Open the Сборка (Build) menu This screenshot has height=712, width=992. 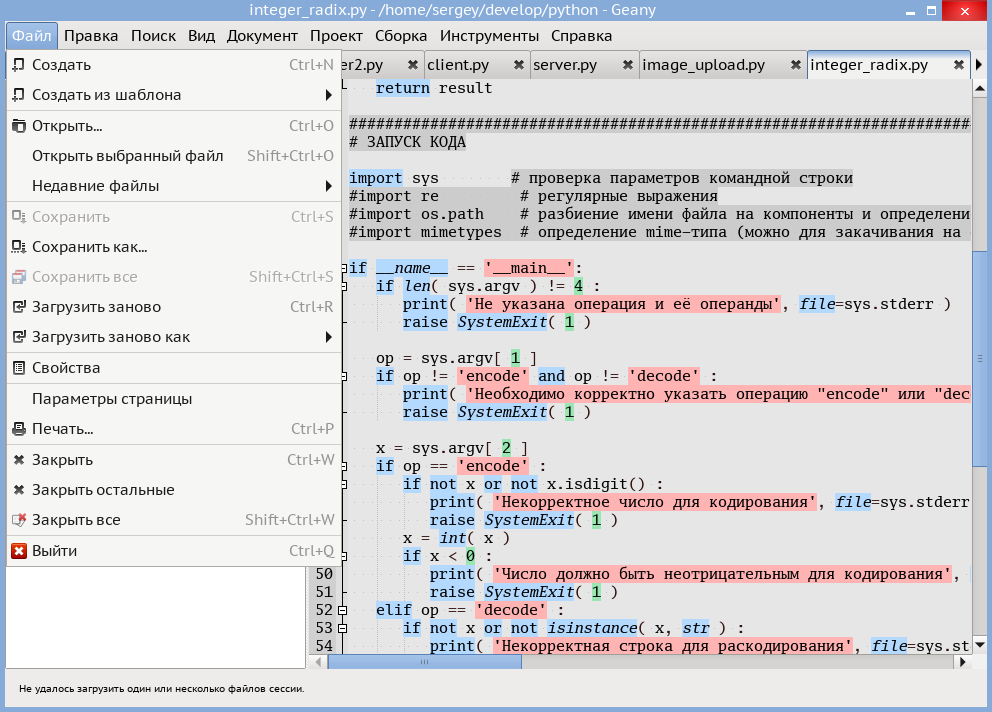(400, 36)
